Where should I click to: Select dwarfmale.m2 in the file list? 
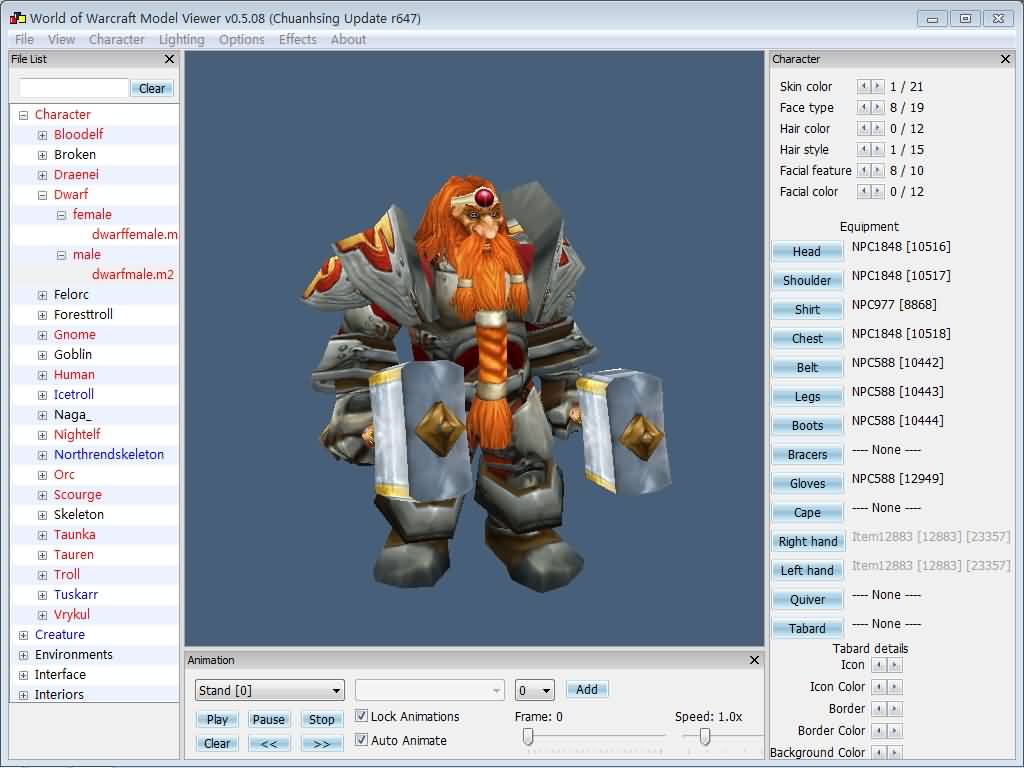click(133, 274)
